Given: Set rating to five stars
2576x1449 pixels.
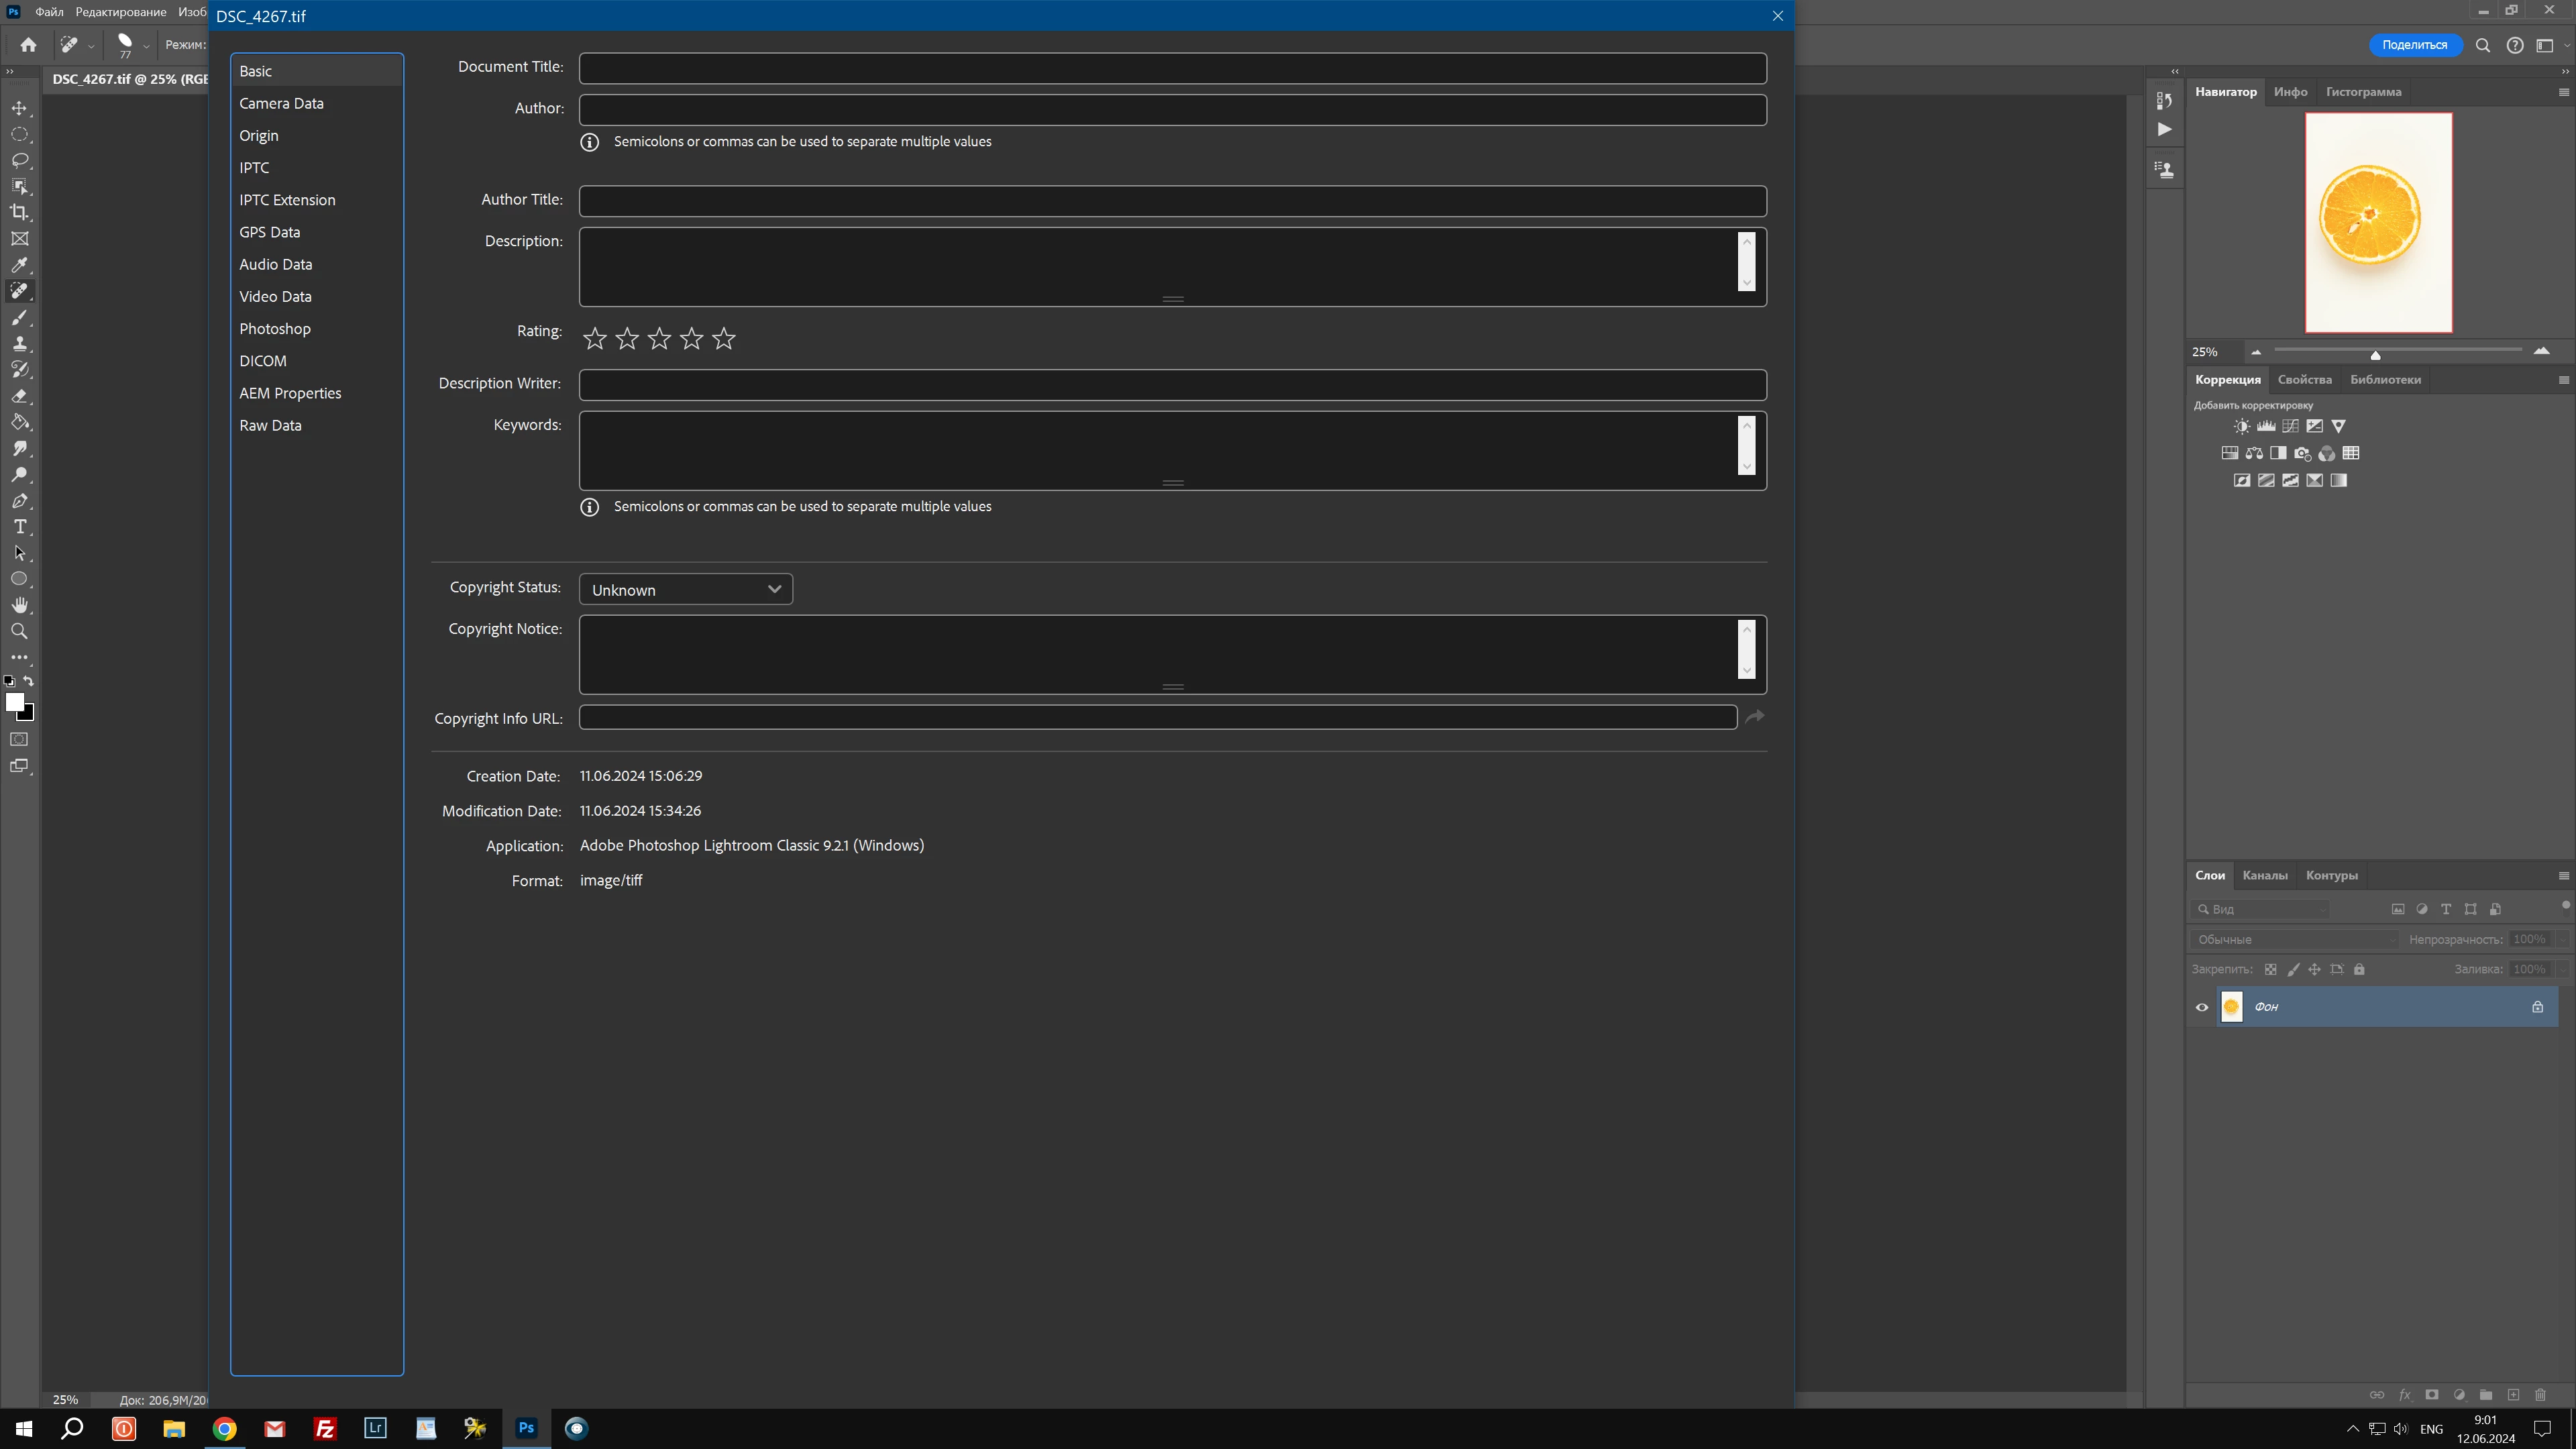Looking at the screenshot, I should (x=724, y=339).
